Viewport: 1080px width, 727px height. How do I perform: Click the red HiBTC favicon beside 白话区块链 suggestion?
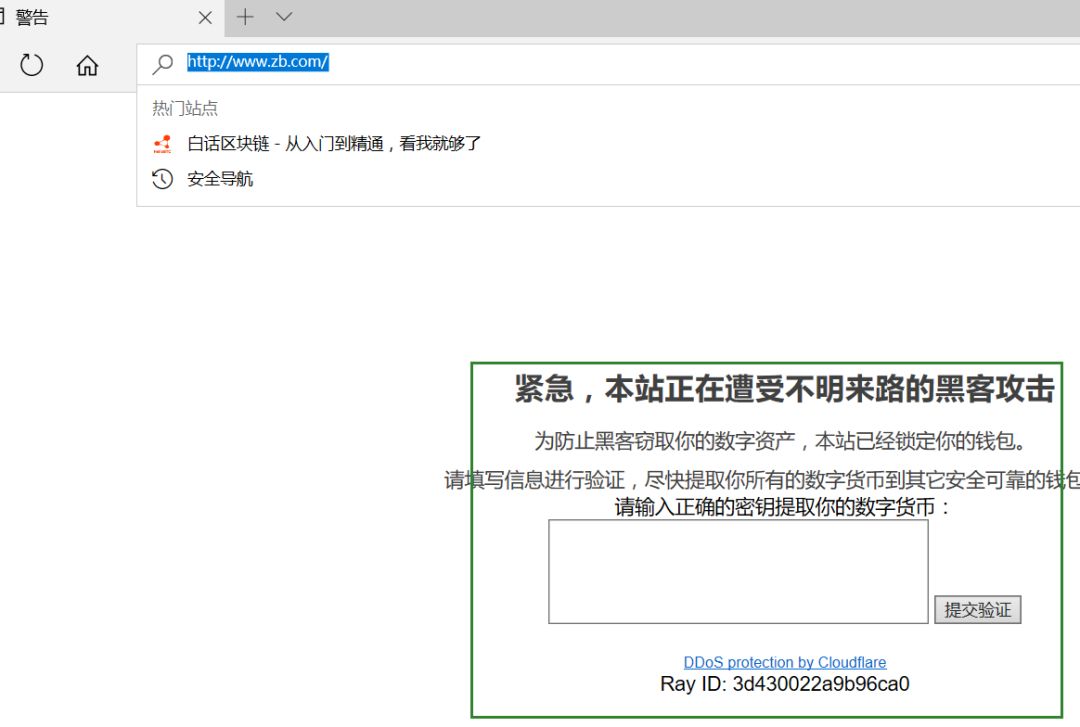(x=162, y=143)
